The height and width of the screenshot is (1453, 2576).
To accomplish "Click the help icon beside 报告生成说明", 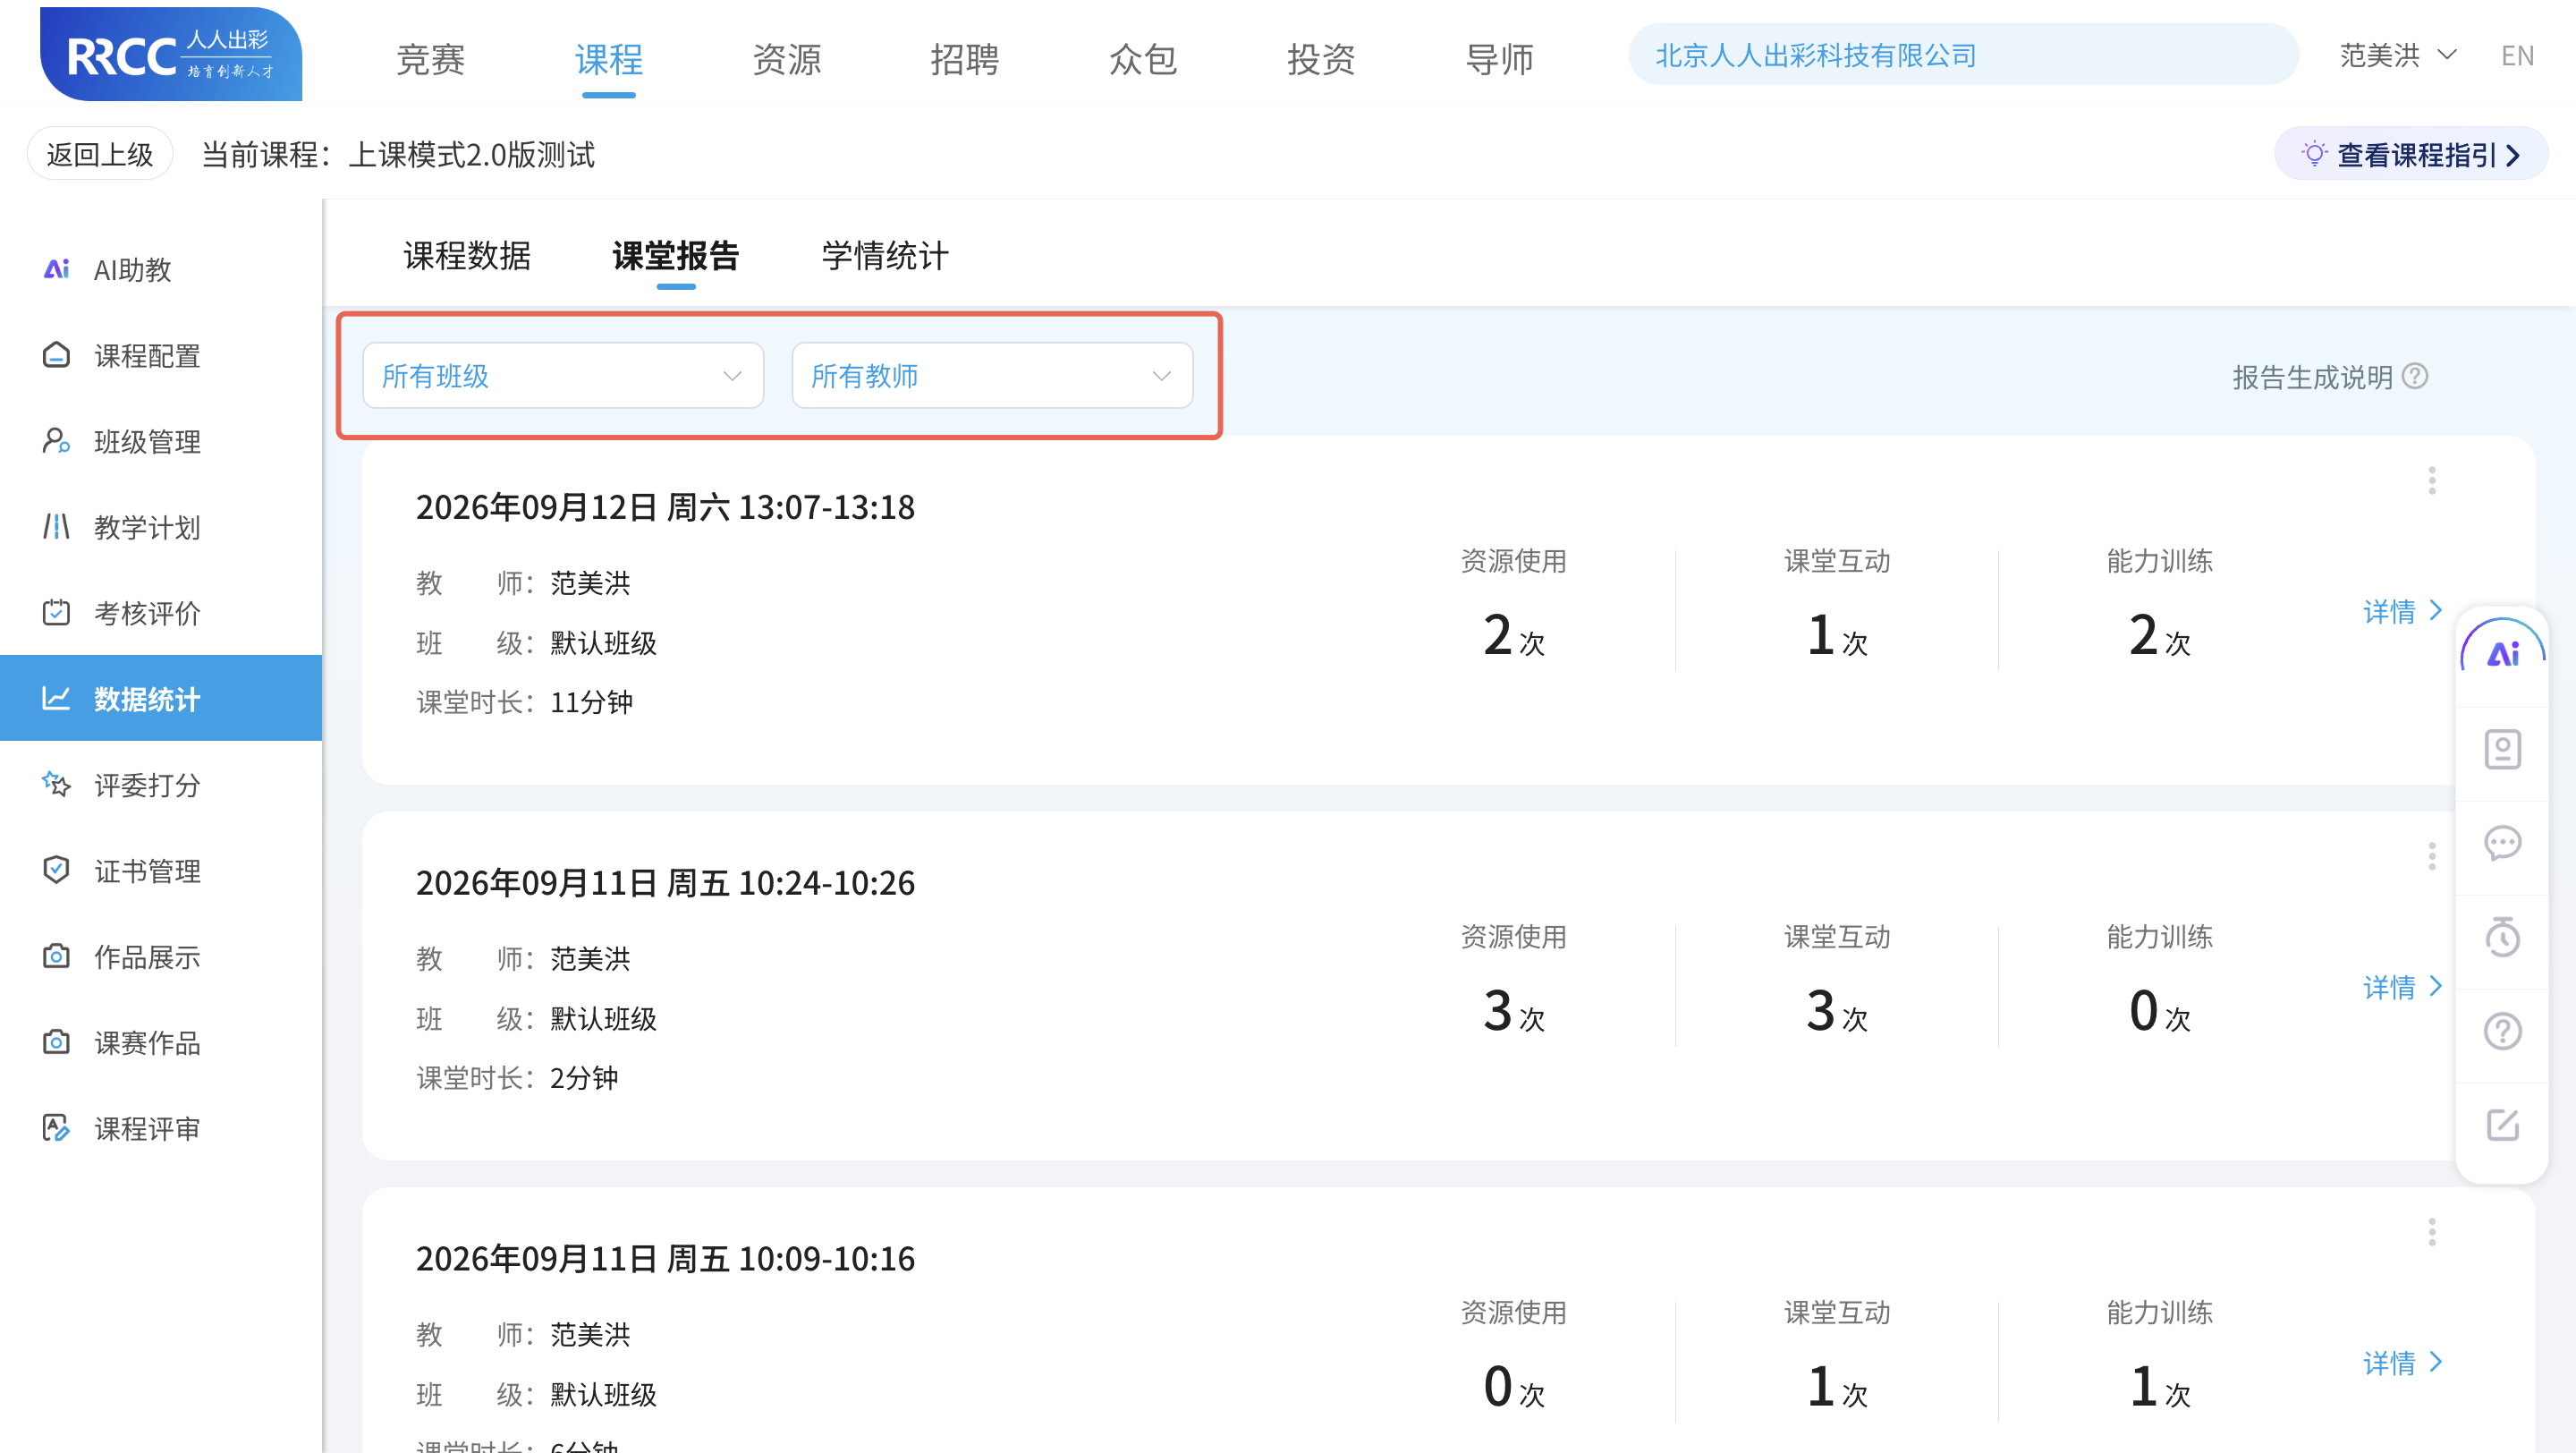I will pyautogui.click(x=2415, y=376).
